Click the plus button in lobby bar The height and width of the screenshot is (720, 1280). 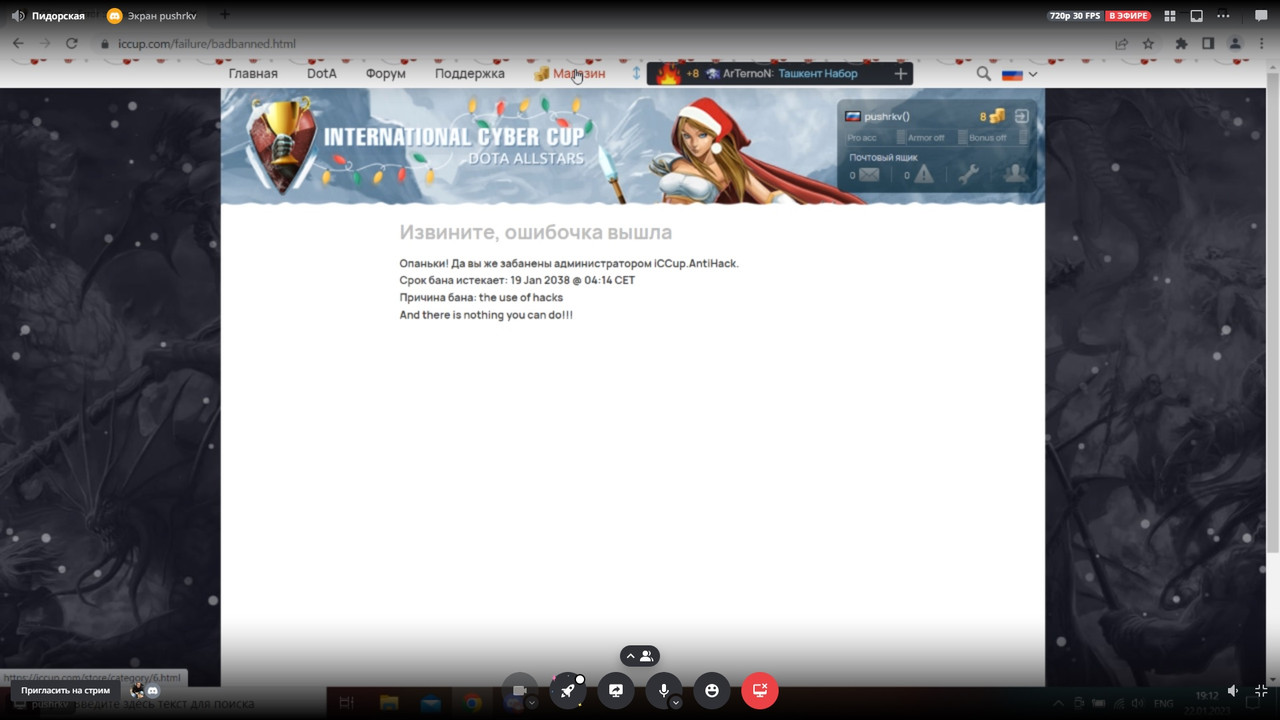(901, 74)
